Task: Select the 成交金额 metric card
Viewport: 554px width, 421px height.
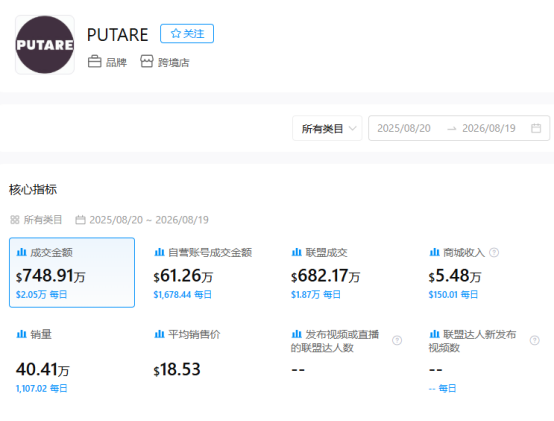Action: [x=72, y=272]
